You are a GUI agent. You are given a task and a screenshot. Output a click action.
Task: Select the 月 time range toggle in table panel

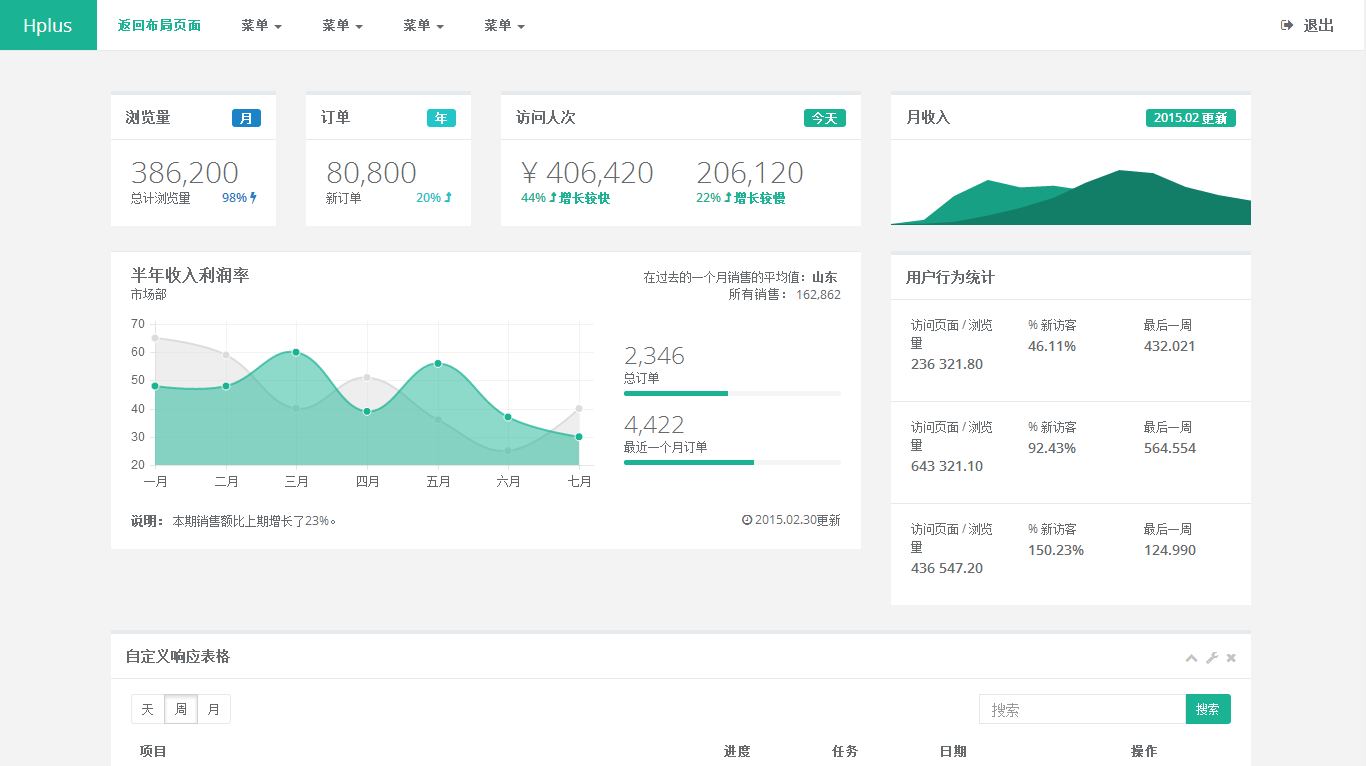pos(214,709)
